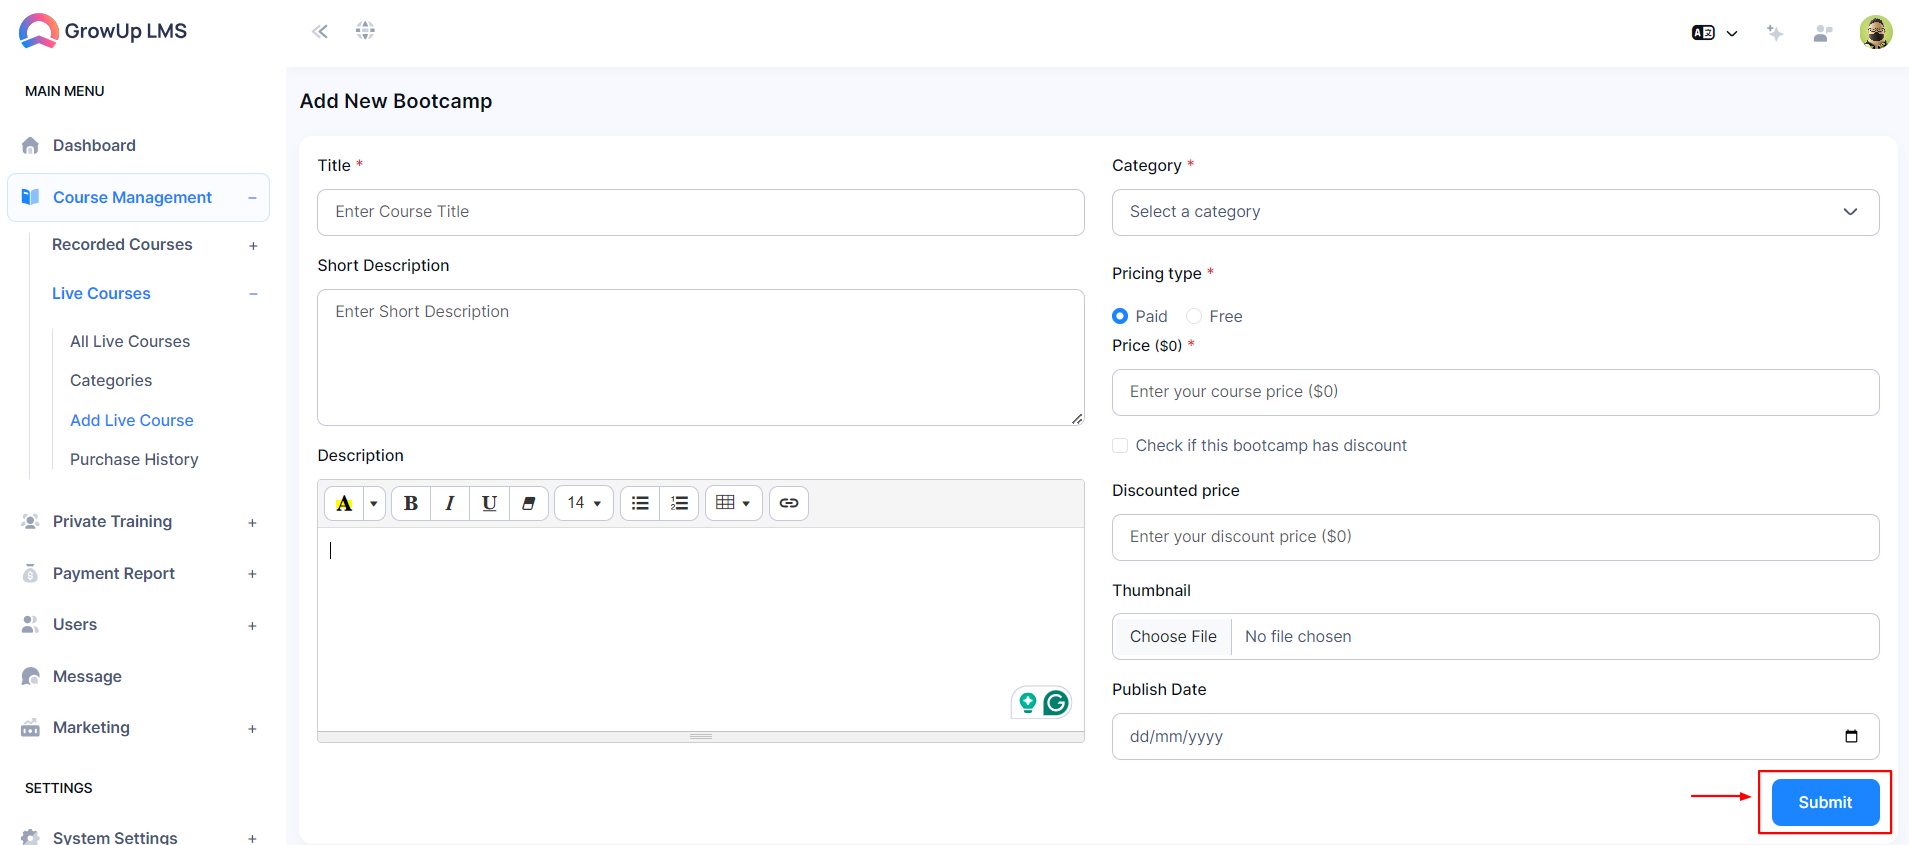Focus the Enter Course Title field
This screenshot has width=1909, height=845.
coord(701,212)
